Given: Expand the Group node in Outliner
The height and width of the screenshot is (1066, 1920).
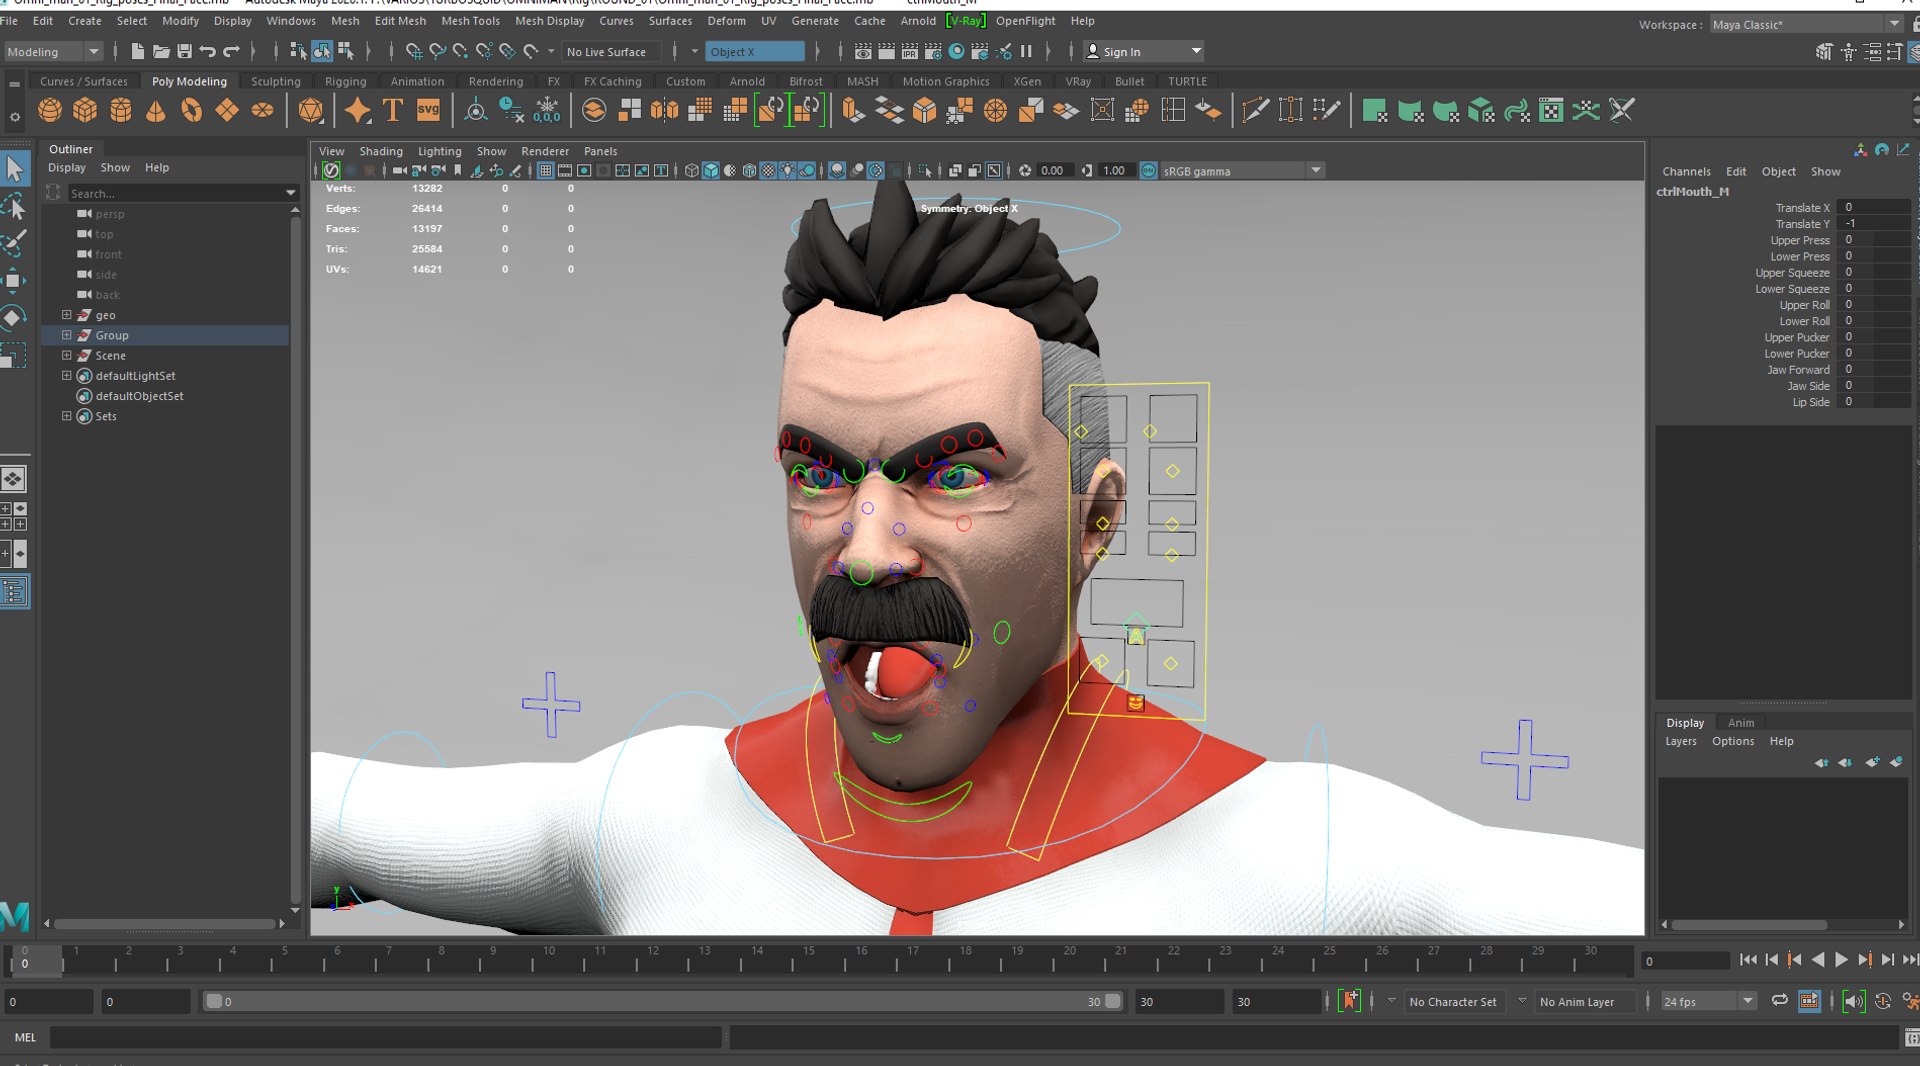Looking at the screenshot, I should [x=67, y=335].
